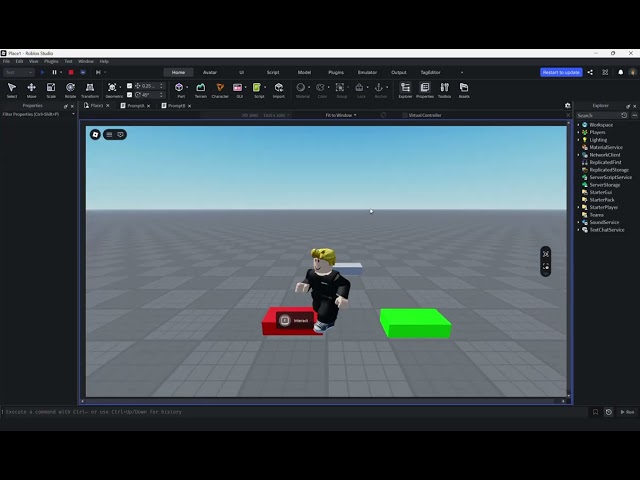Close the PromptB tab
This screenshot has width=640, height=480.
(189, 106)
